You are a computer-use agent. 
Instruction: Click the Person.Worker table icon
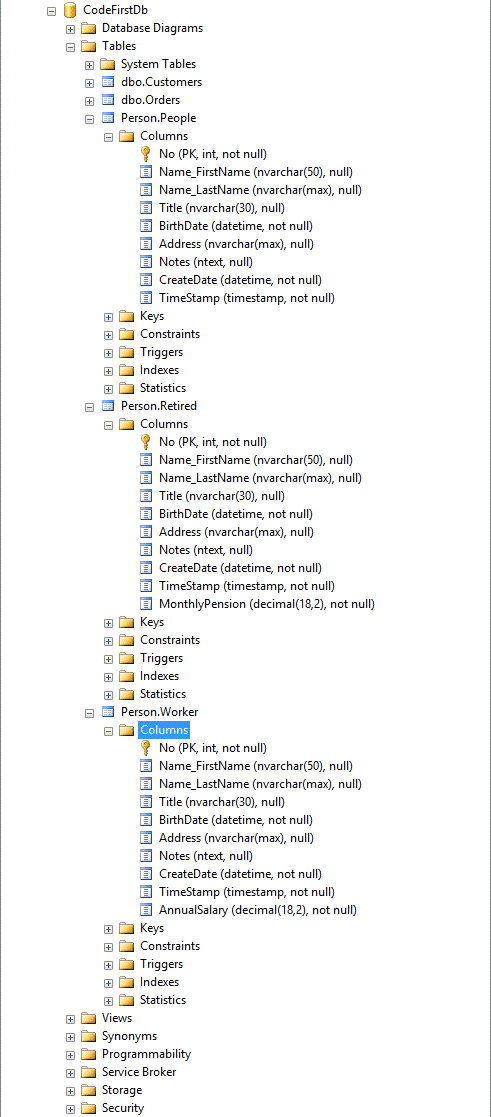click(108, 712)
